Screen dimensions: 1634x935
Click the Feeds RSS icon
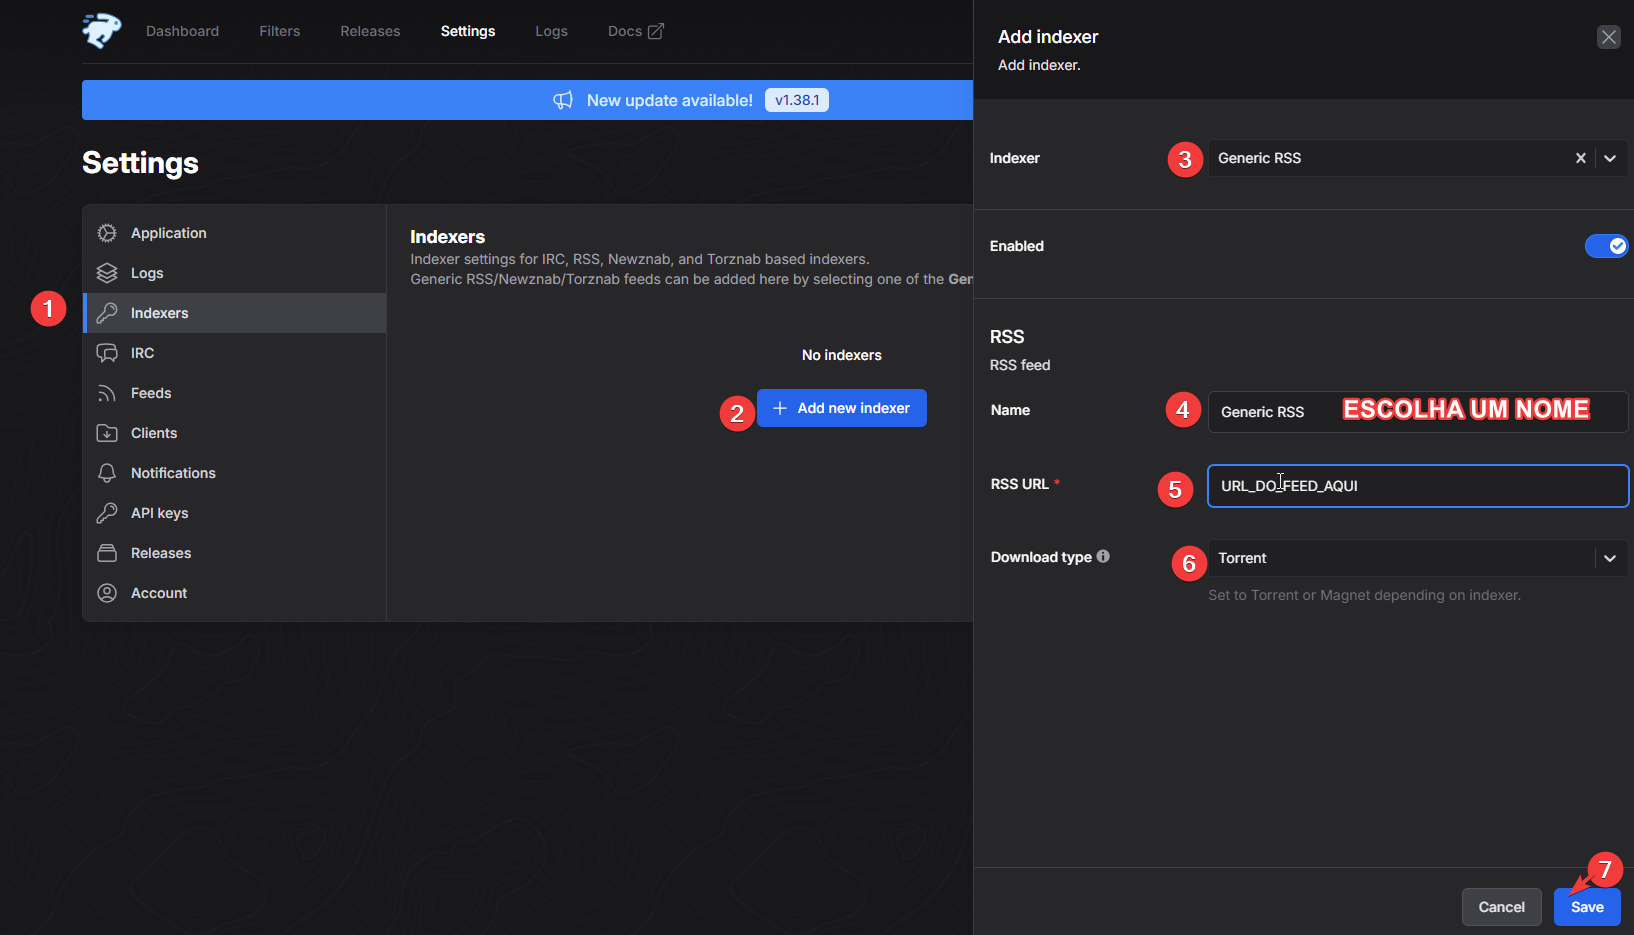107,393
